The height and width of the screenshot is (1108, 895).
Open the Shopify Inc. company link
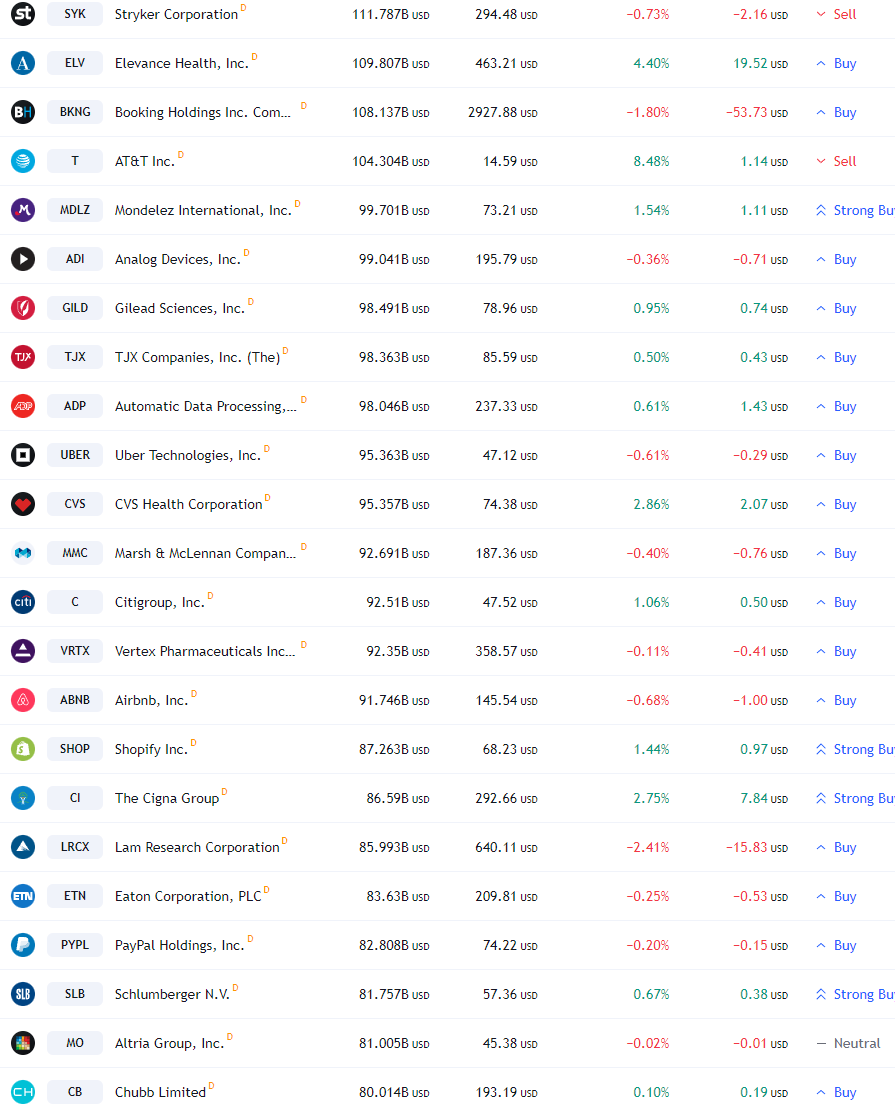(x=151, y=749)
